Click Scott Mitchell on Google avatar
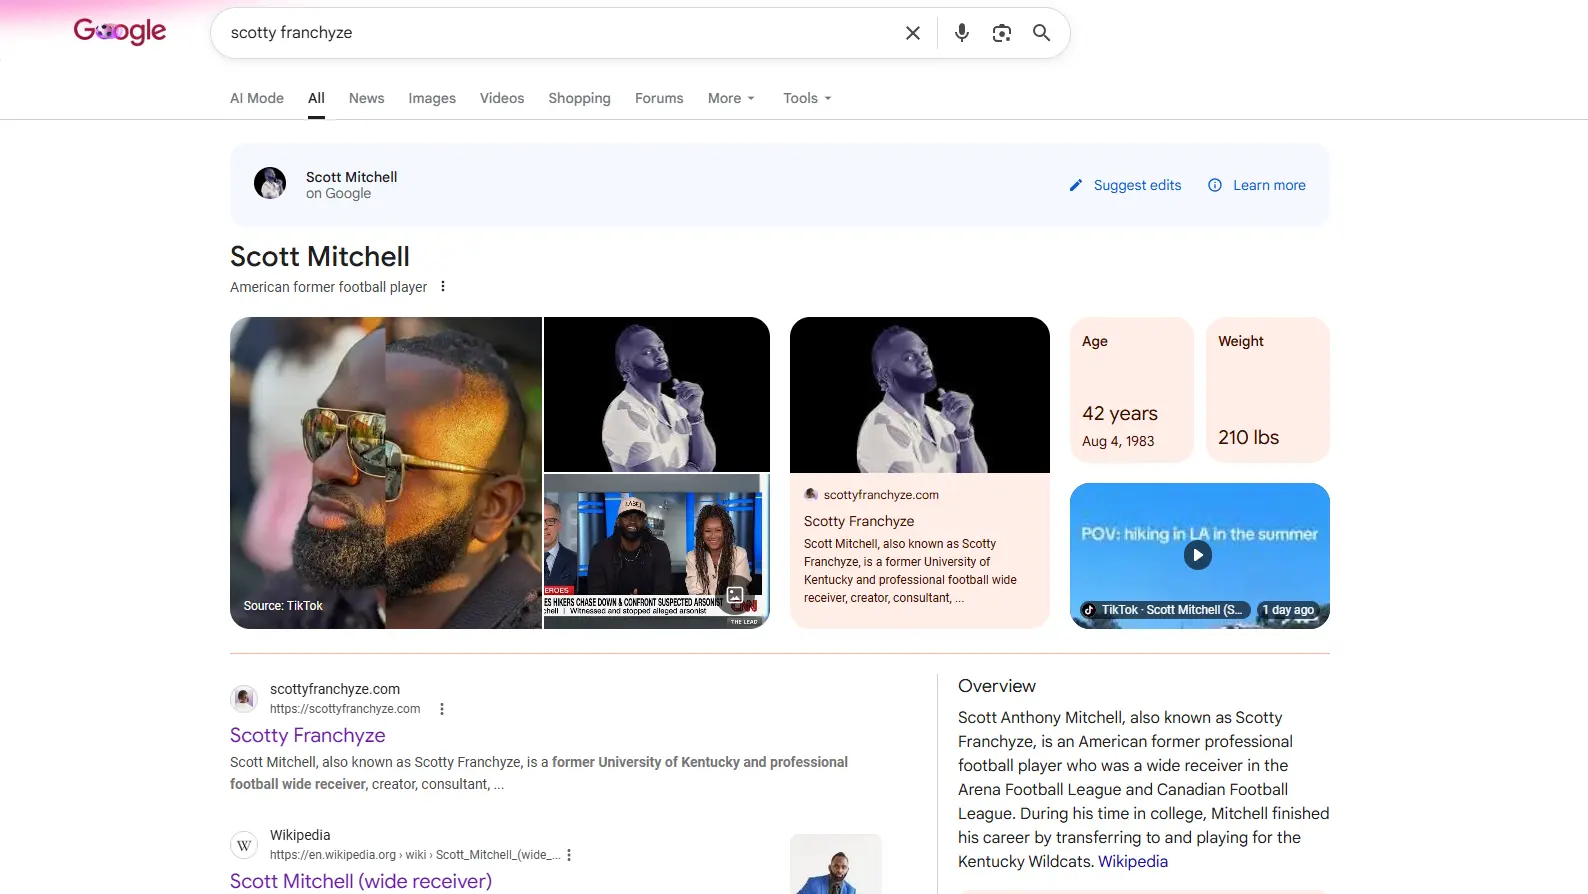1588x894 pixels. click(270, 183)
